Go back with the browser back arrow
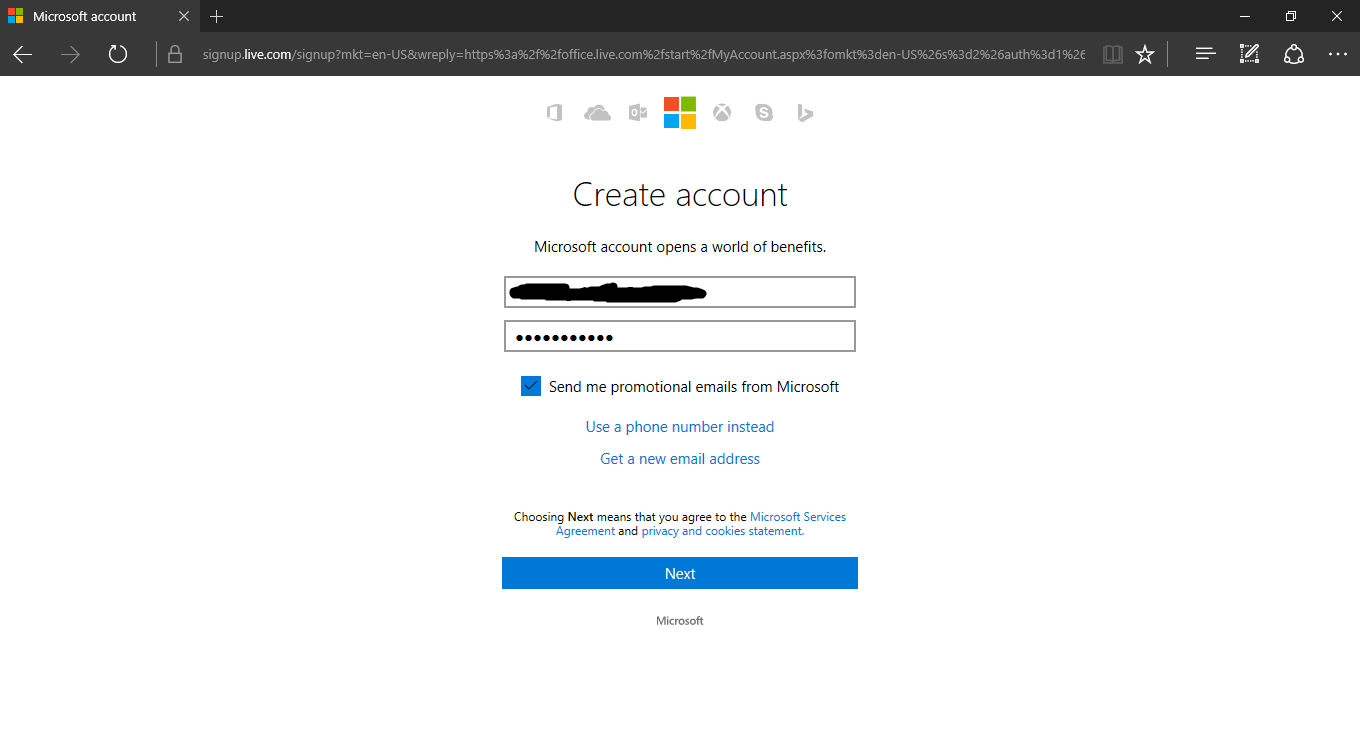The height and width of the screenshot is (738, 1360). point(23,54)
